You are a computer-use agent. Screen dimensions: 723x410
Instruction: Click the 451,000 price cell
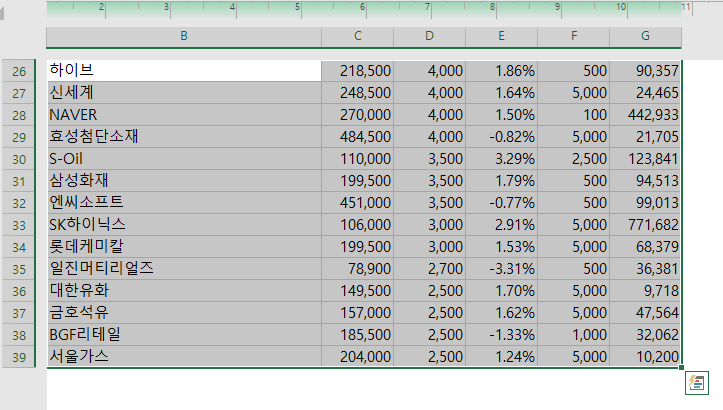[357, 202]
